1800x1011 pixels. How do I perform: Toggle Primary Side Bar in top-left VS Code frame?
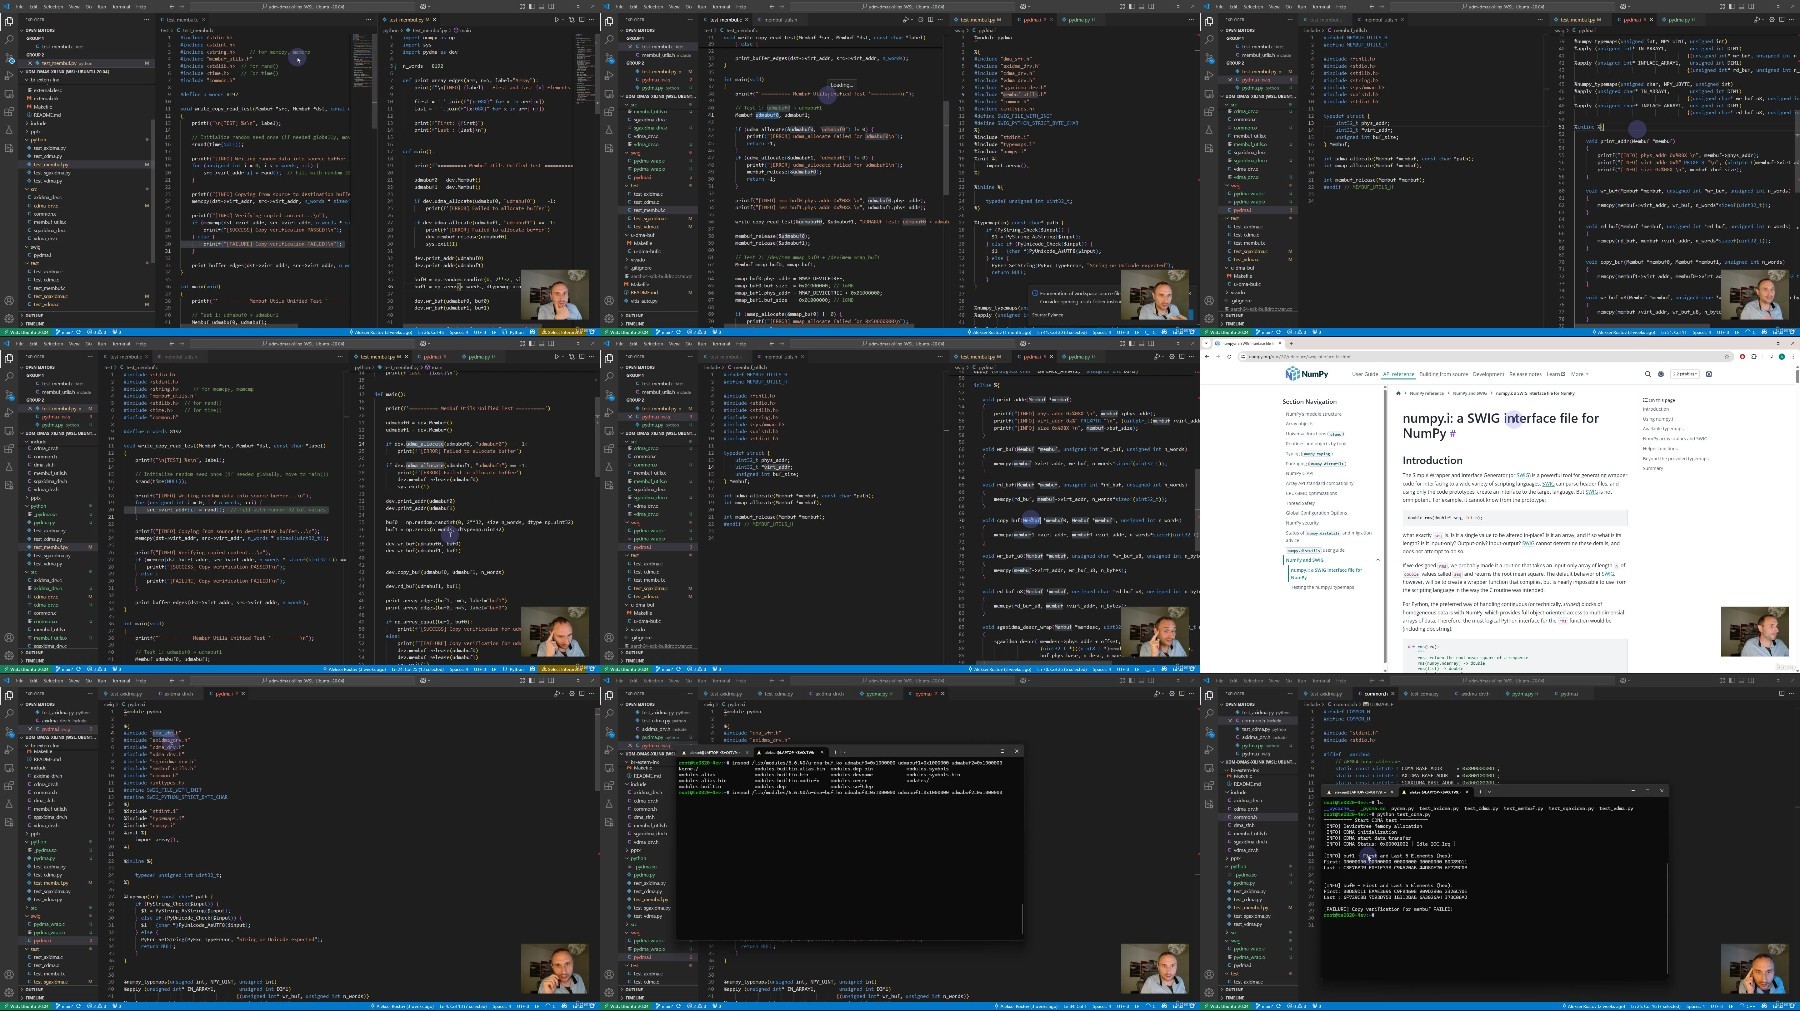pyautogui.click(x=530, y=6)
